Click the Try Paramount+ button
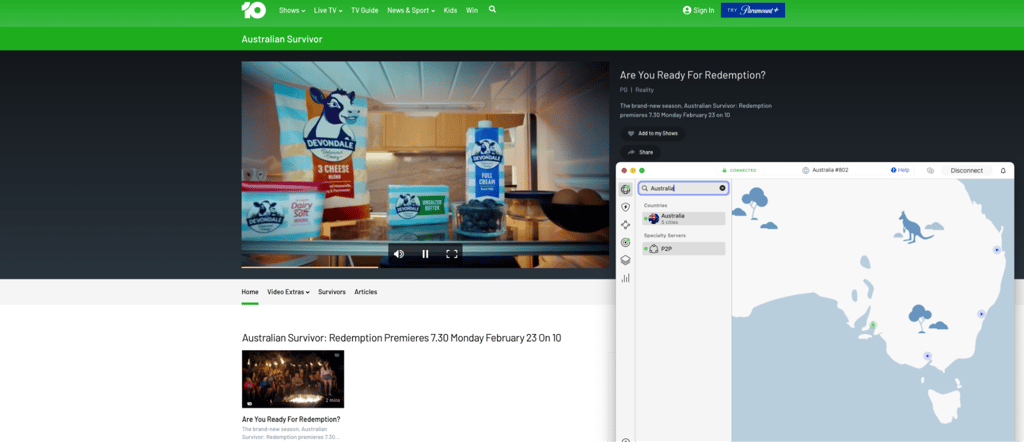Screen dimensions: 1024x442 753,10
